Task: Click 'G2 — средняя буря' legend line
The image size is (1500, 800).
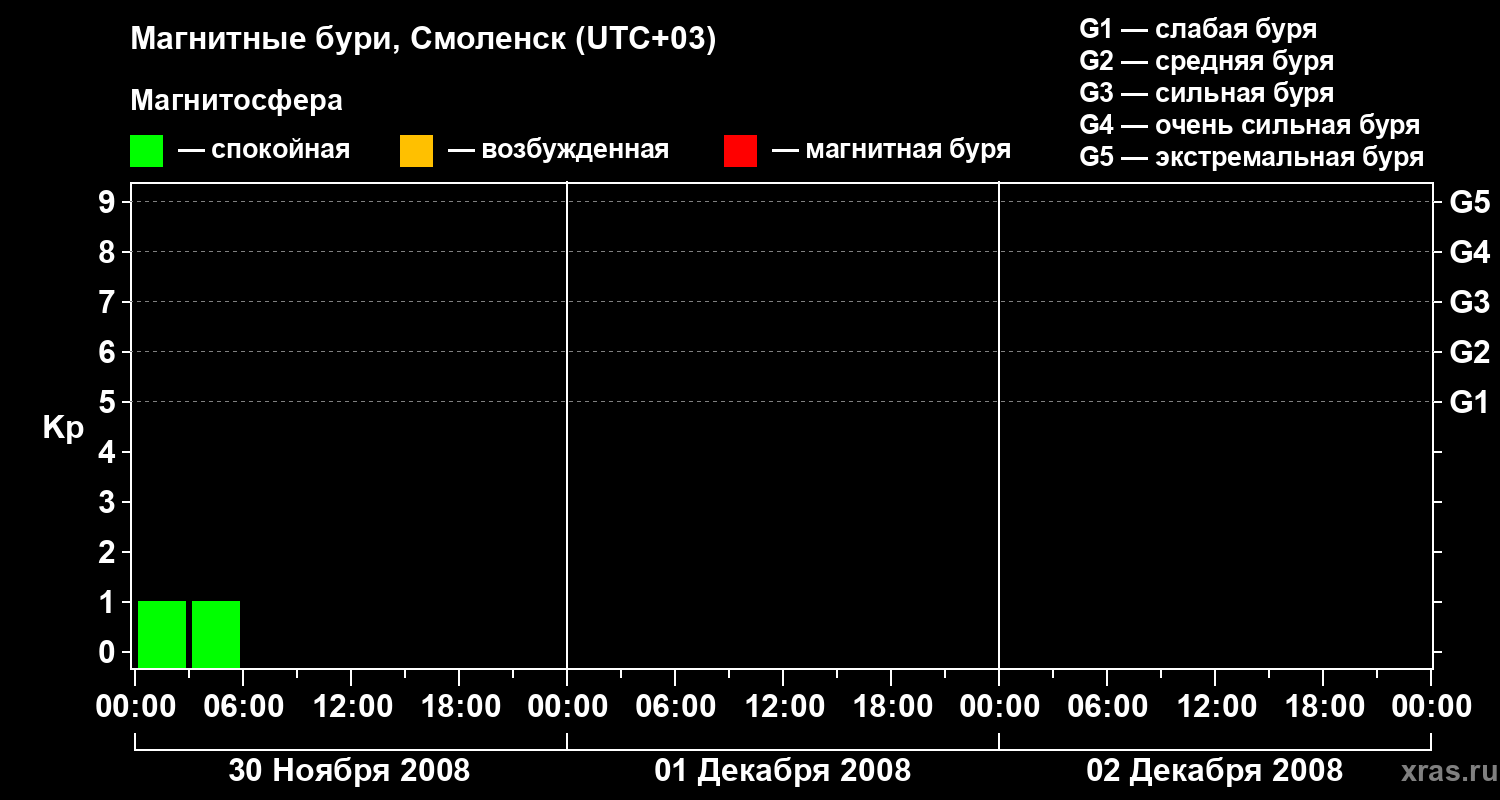Action: pyautogui.click(x=1206, y=61)
